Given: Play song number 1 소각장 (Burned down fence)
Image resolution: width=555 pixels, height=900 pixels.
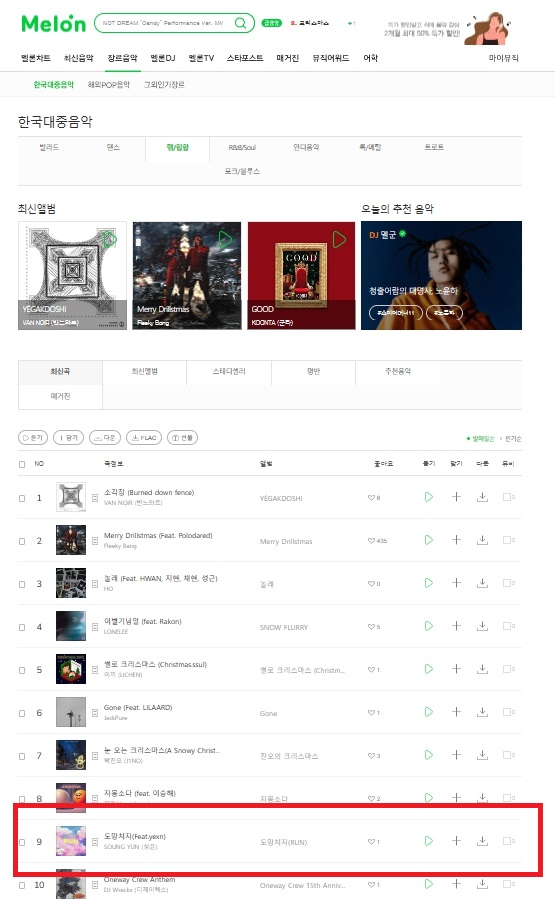Looking at the screenshot, I should pyautogui.click(x=429, y=497).
